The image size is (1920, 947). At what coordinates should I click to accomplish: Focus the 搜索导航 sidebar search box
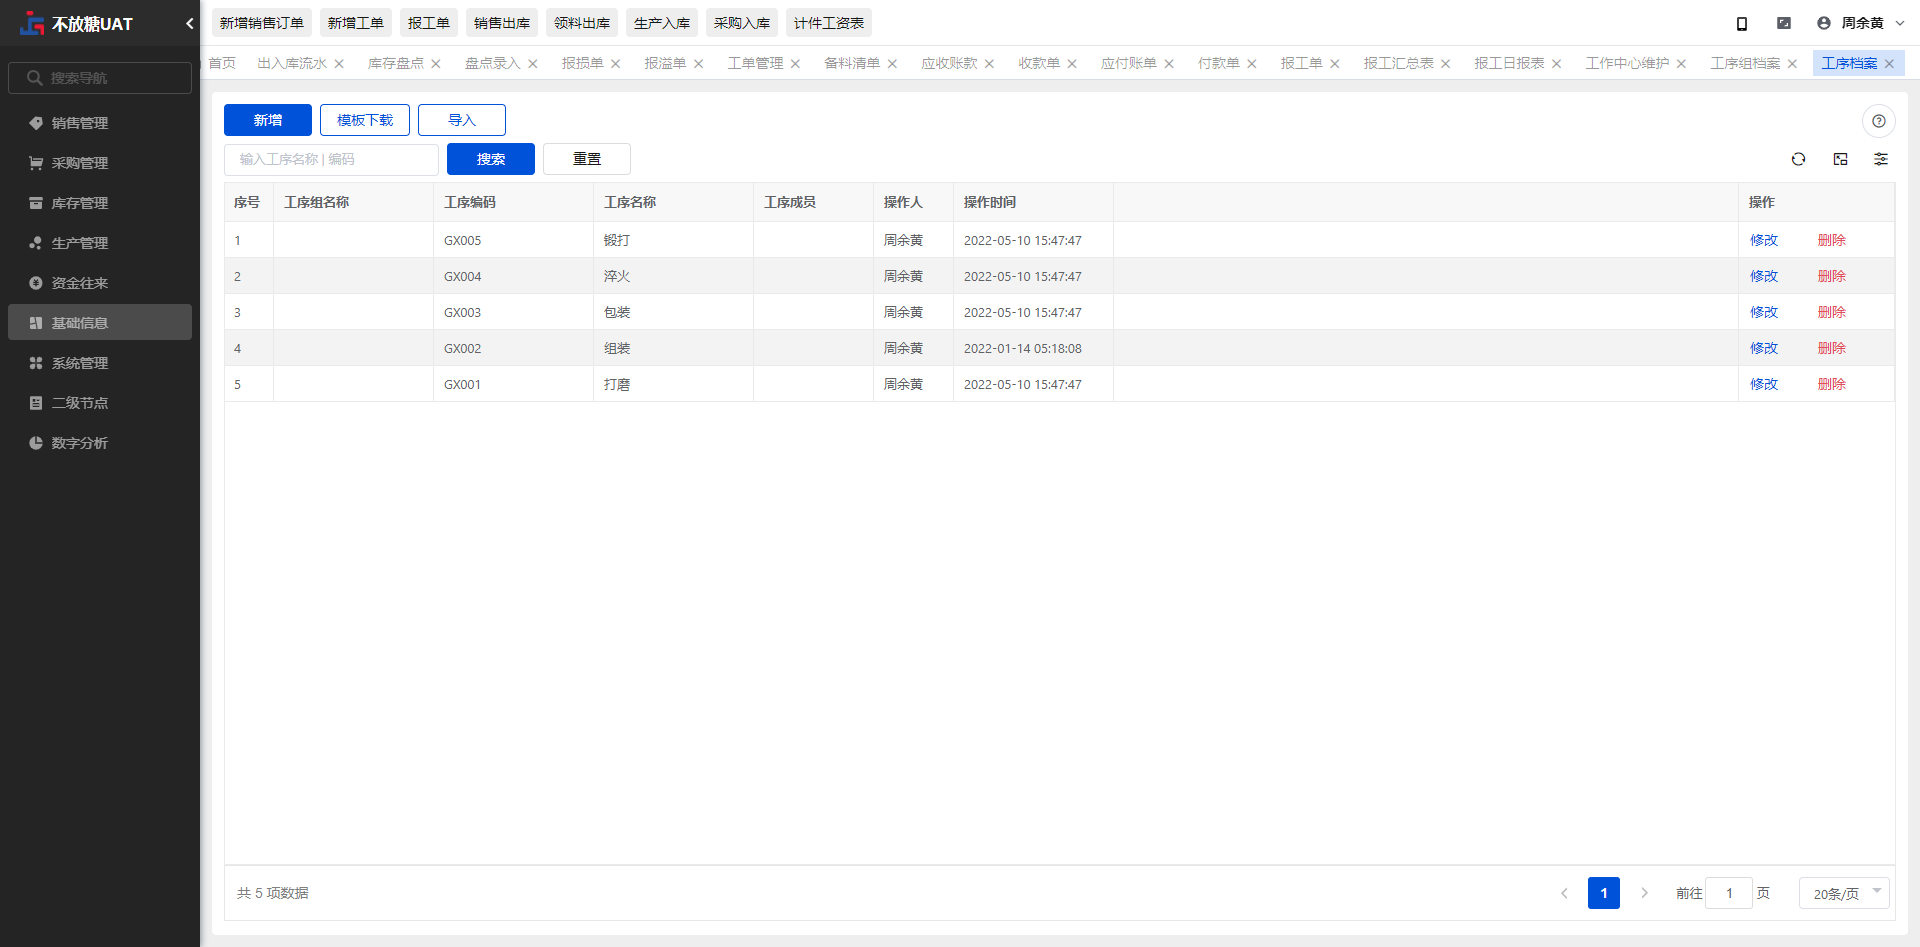[100, 78]
